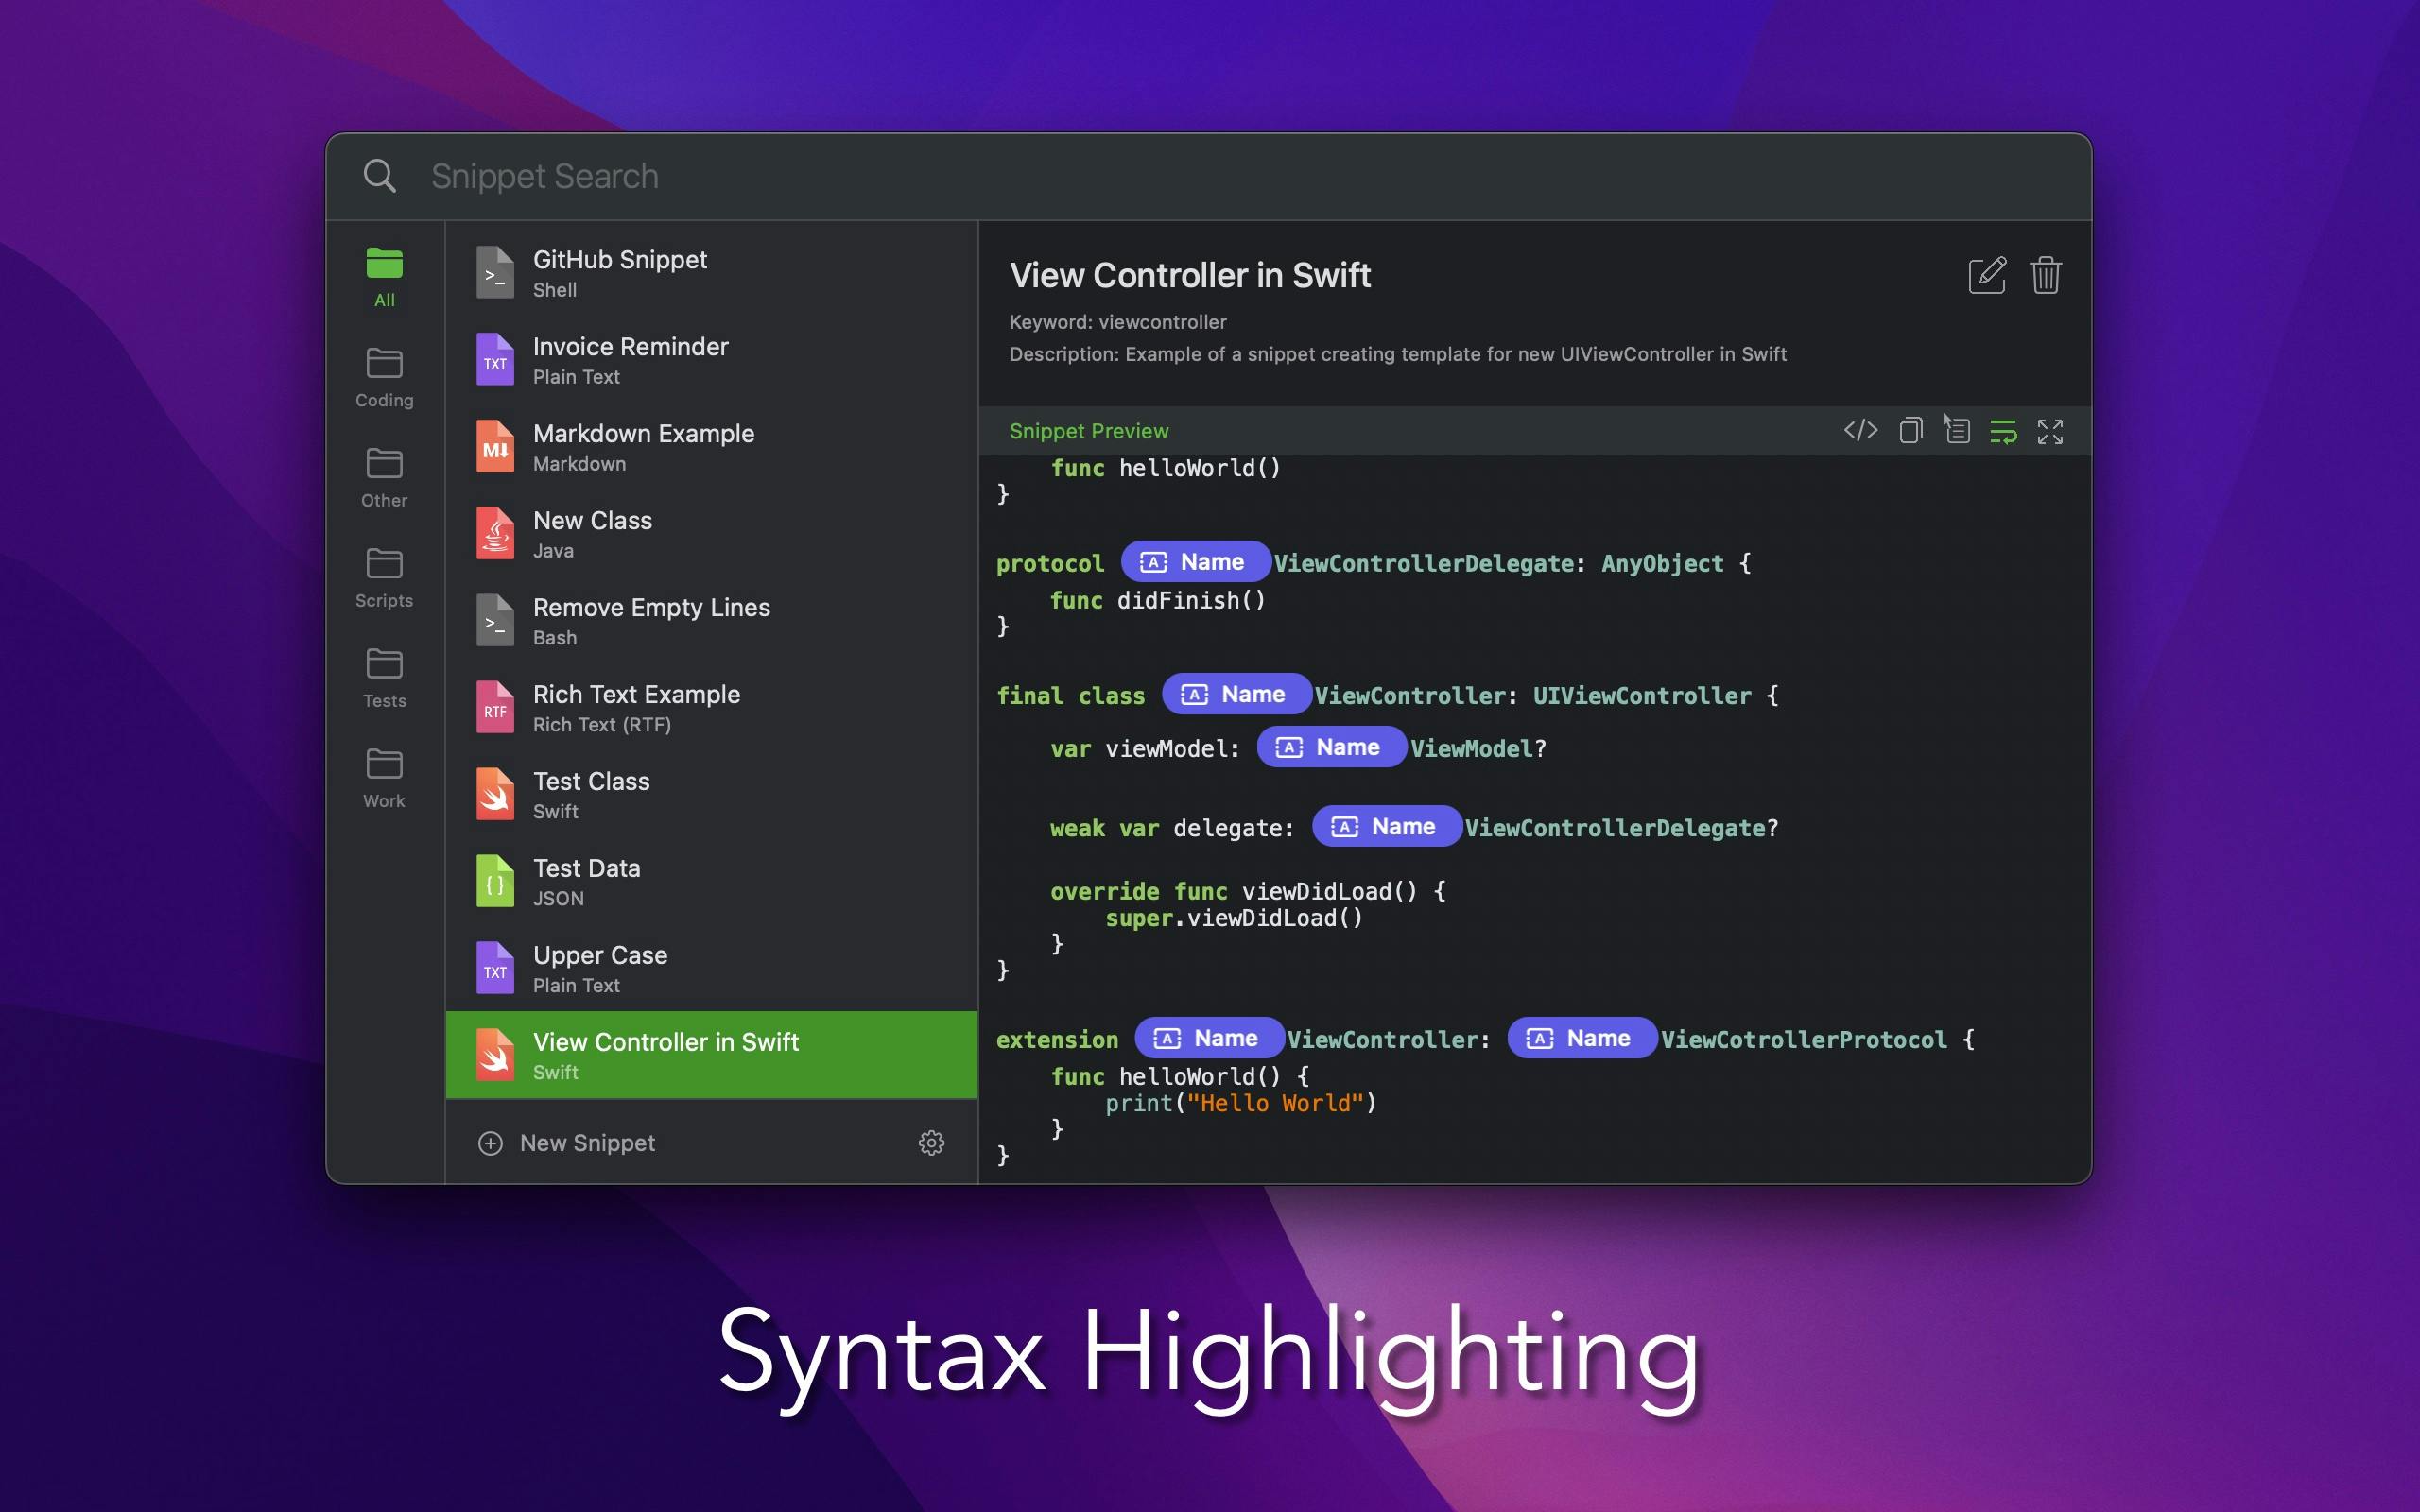
Task: Delete the snippet with trash icon
Action: click(2045, 275)
